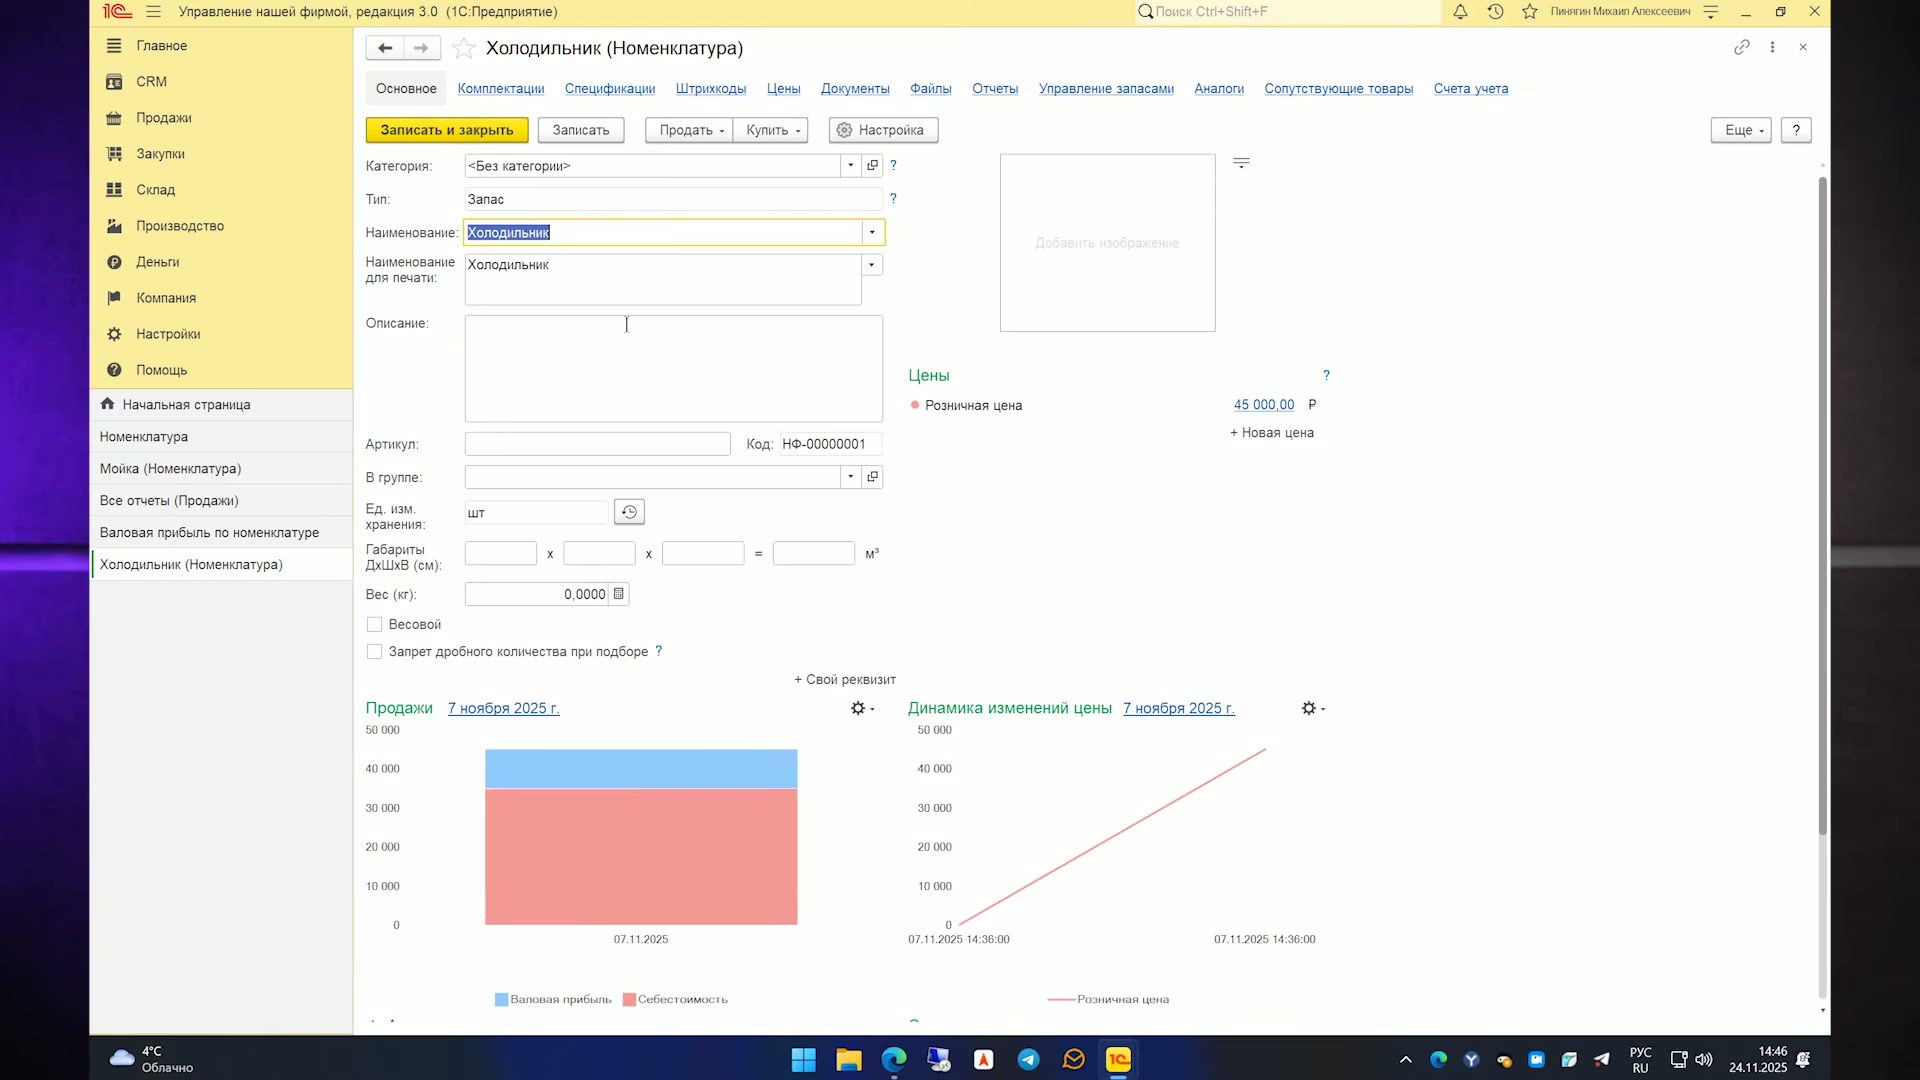Copy link to object via chain icon

coord(1742,47)
